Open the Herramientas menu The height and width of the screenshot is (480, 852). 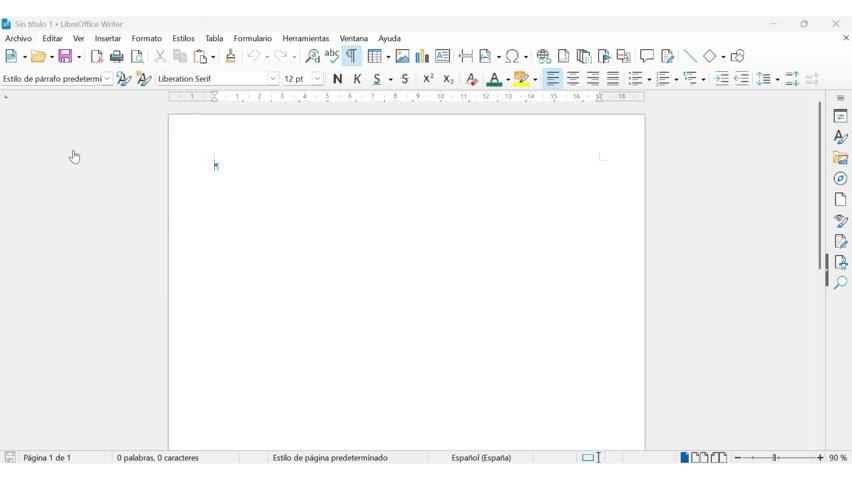click(305, 39)
